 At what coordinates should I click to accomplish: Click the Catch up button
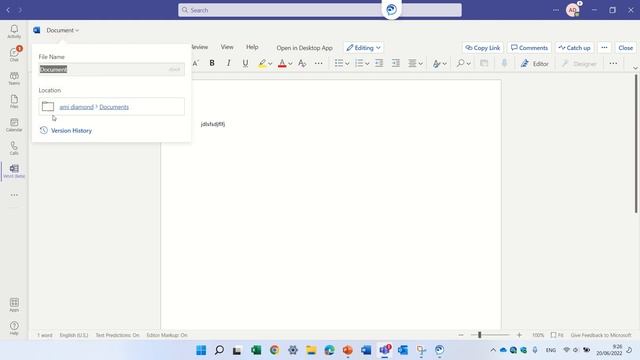pos(574,48)
